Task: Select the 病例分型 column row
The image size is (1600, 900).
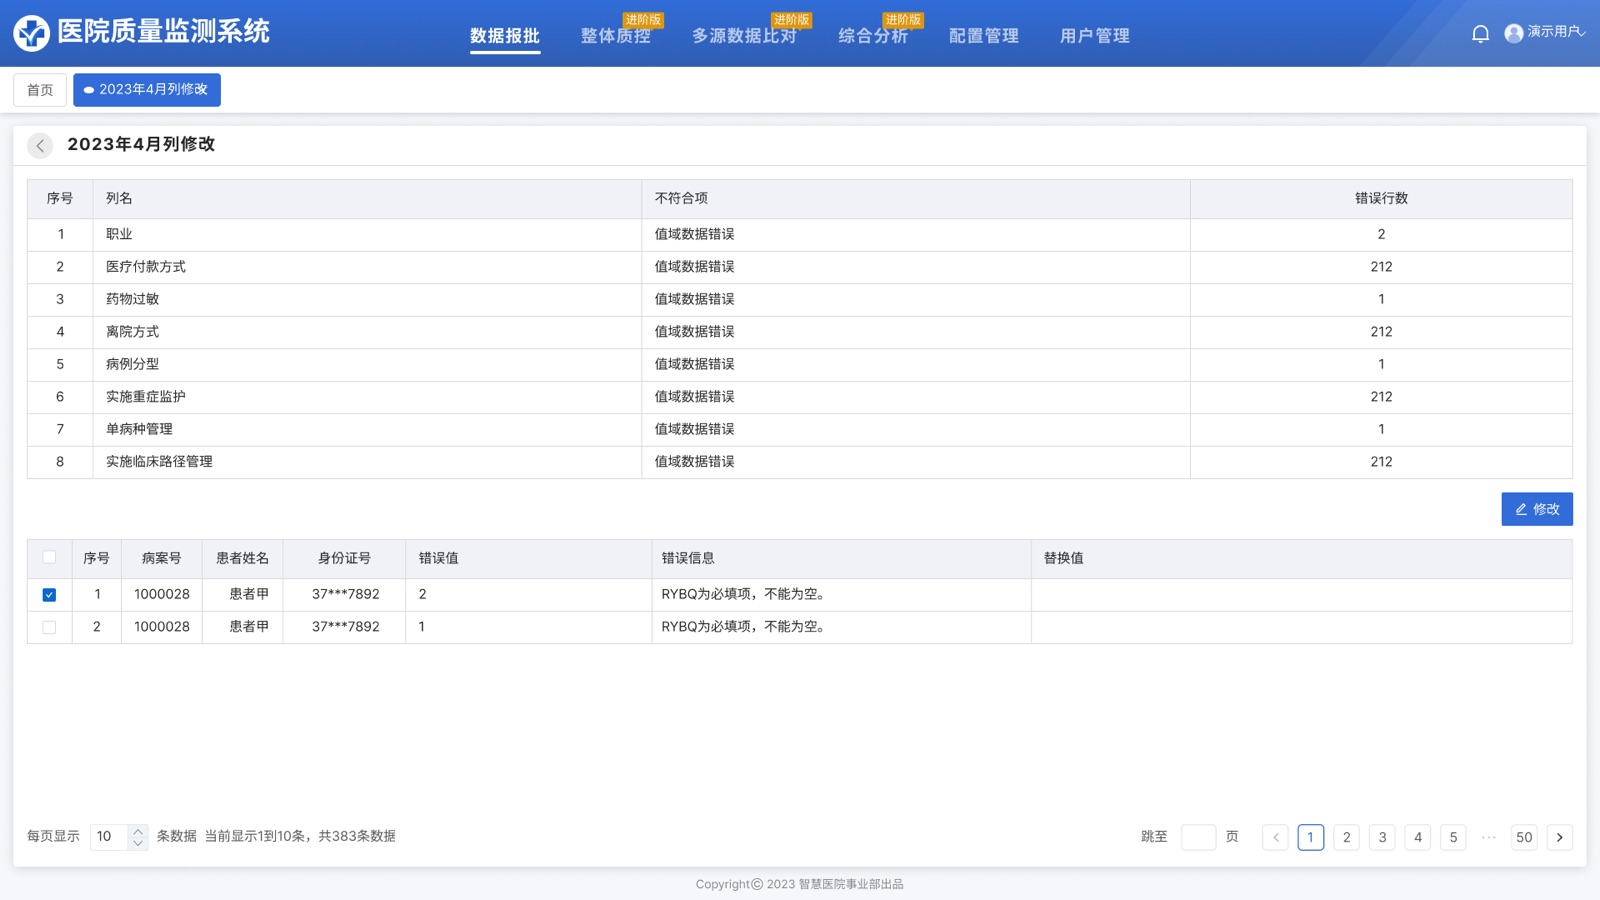Action: pyautogui.click(x=800, y=365)
